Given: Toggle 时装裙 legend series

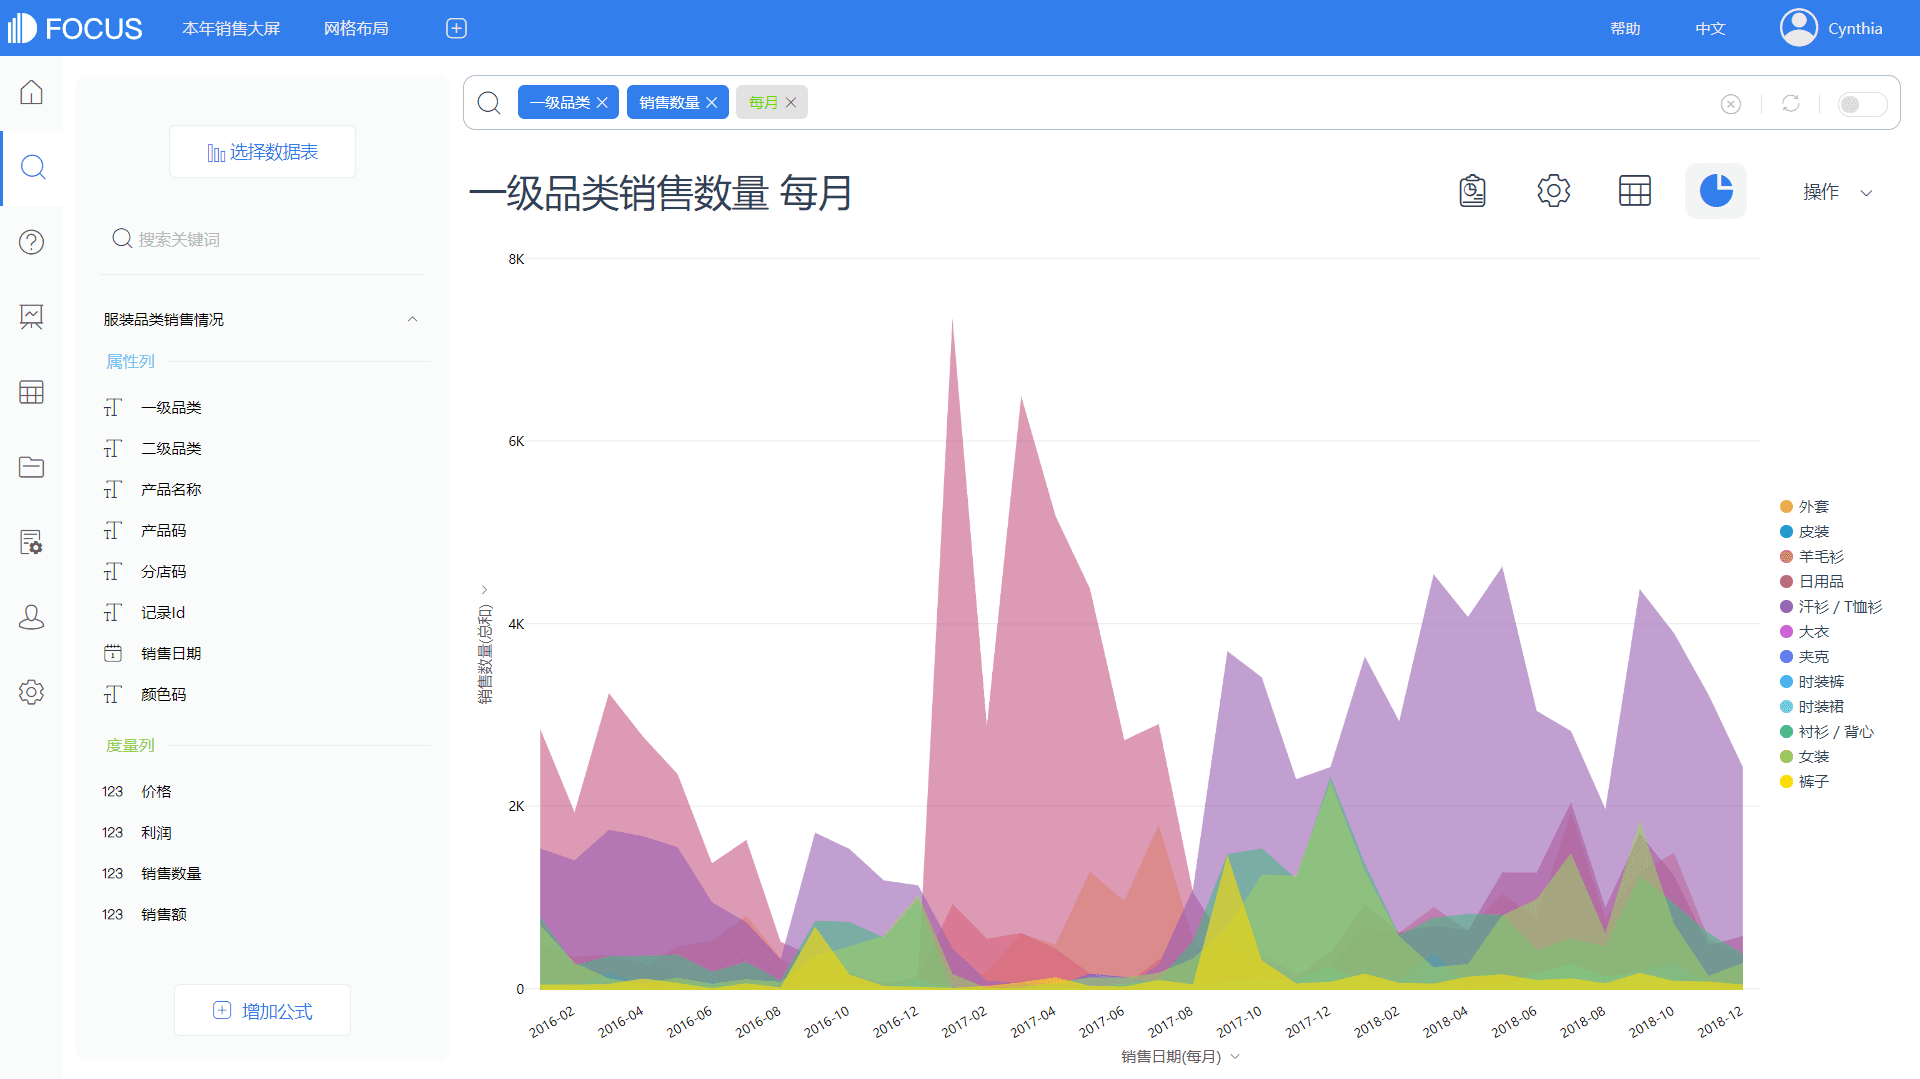Looking at the screenshot, I should pyautogui.click(x=1811, y=706).
